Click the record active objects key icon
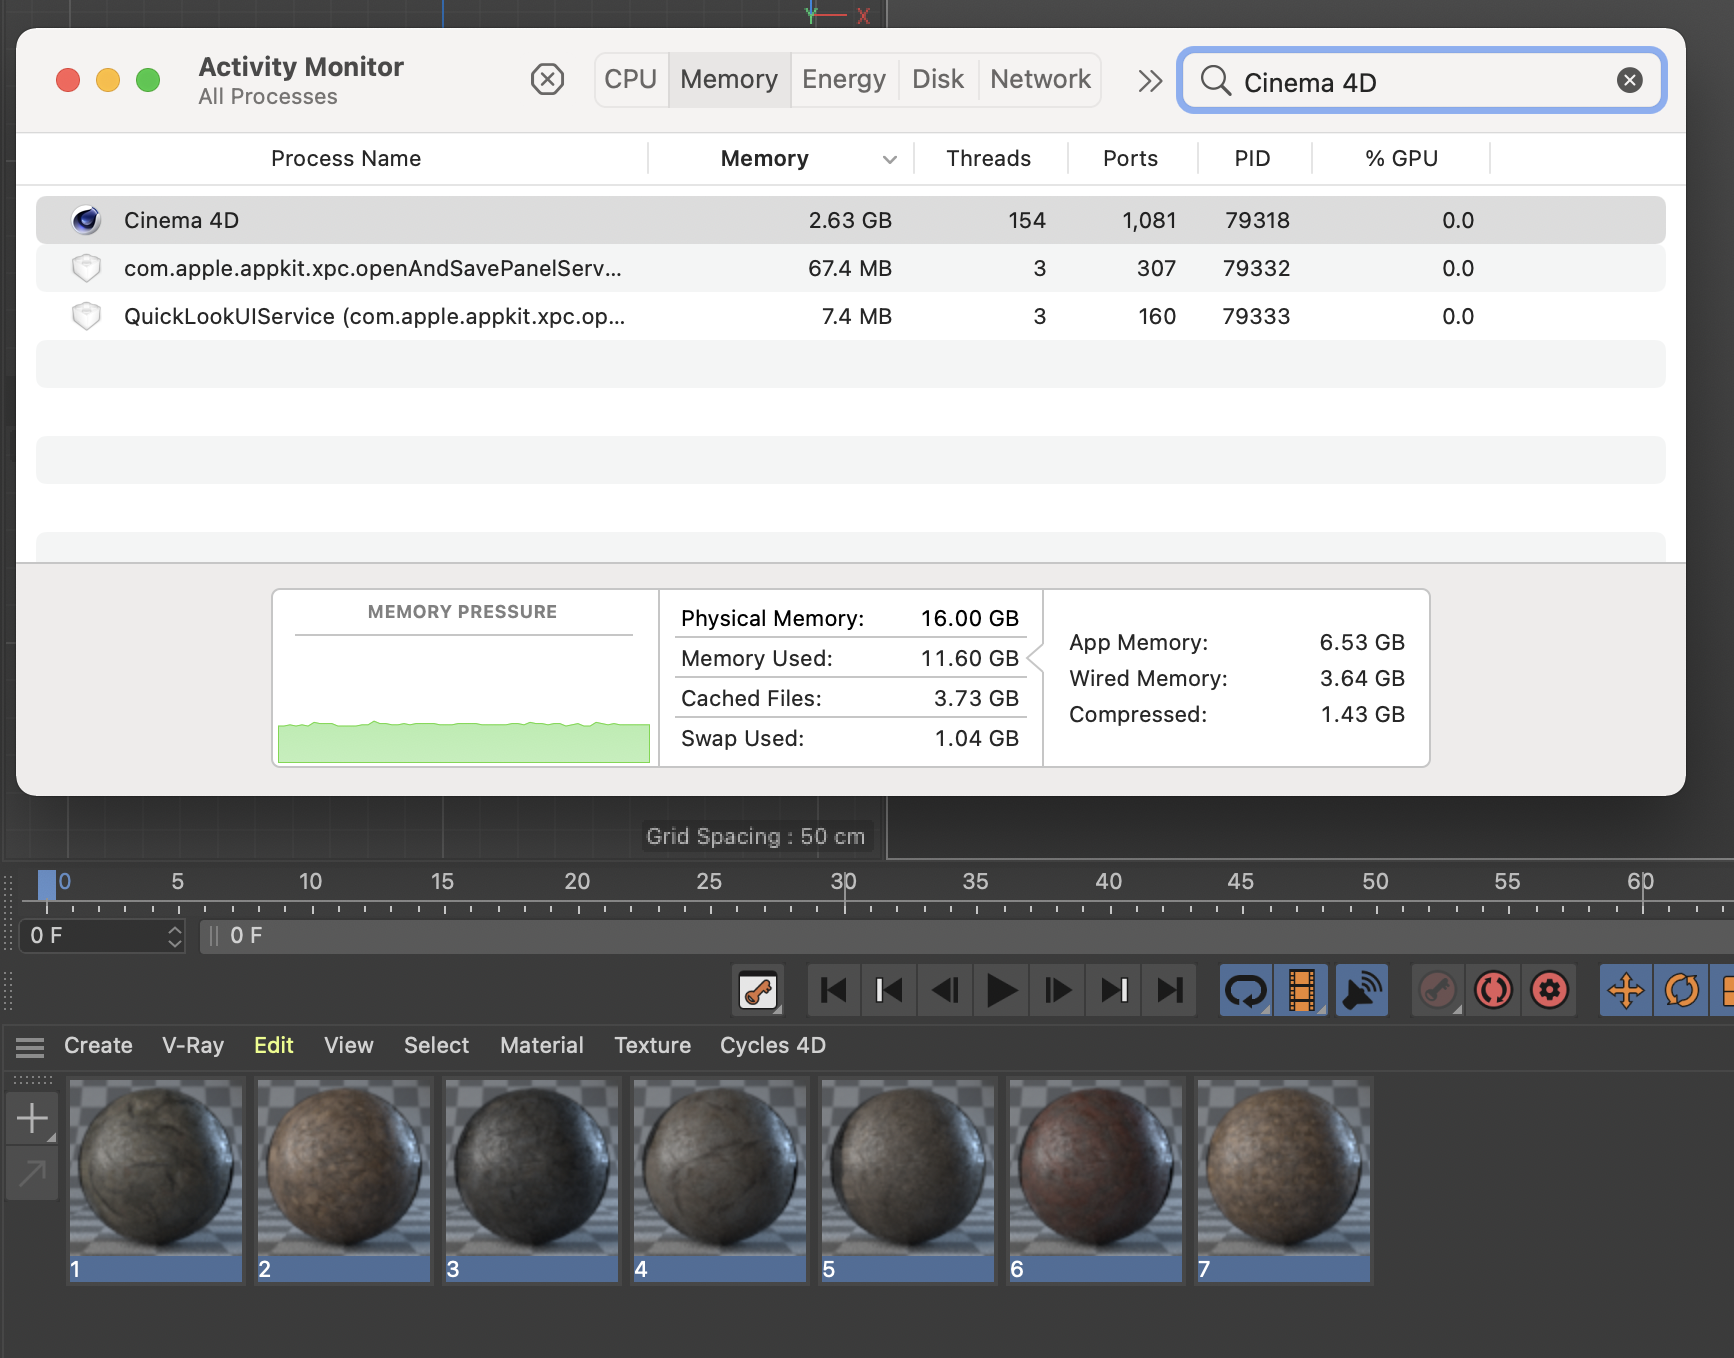The height and width of the screenshot is (1358, 1734). (x=1438, y=990)
